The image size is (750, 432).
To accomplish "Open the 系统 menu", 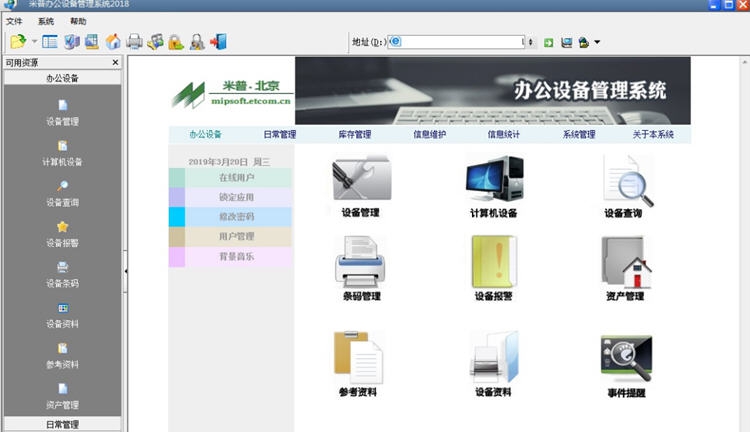I will (x=46, y=21).
